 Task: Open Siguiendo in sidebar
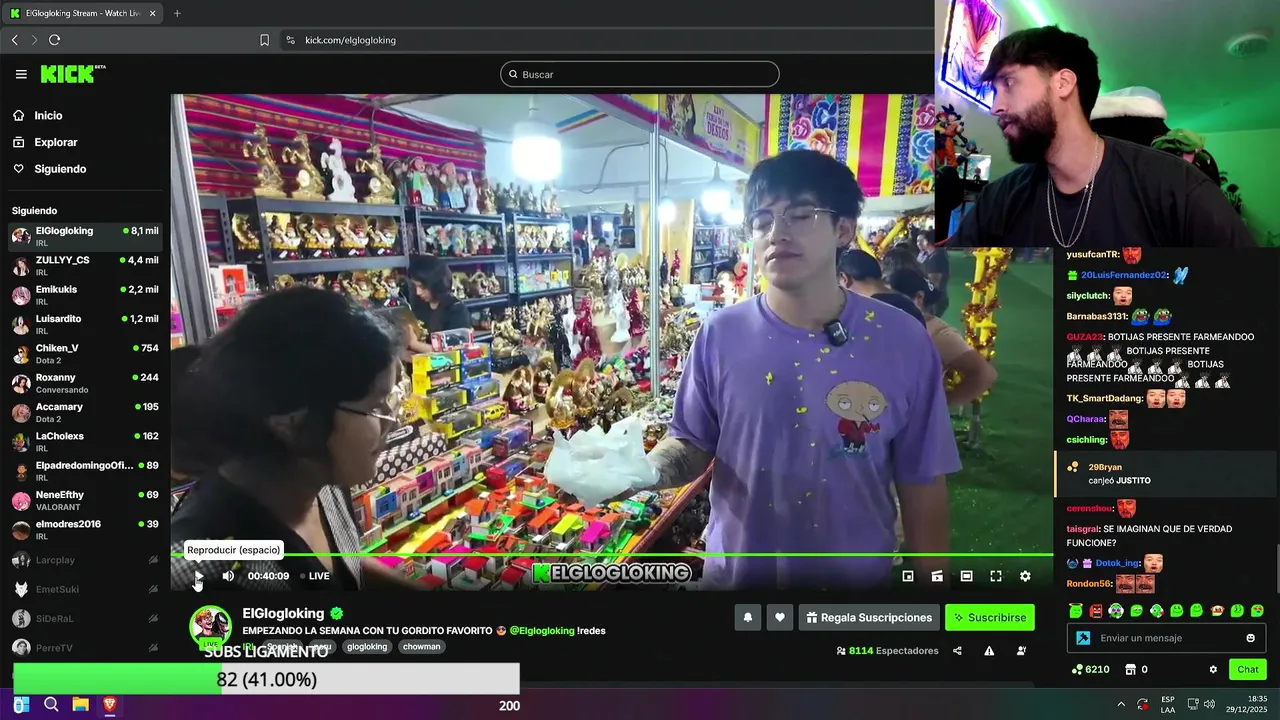coord(60,169)
